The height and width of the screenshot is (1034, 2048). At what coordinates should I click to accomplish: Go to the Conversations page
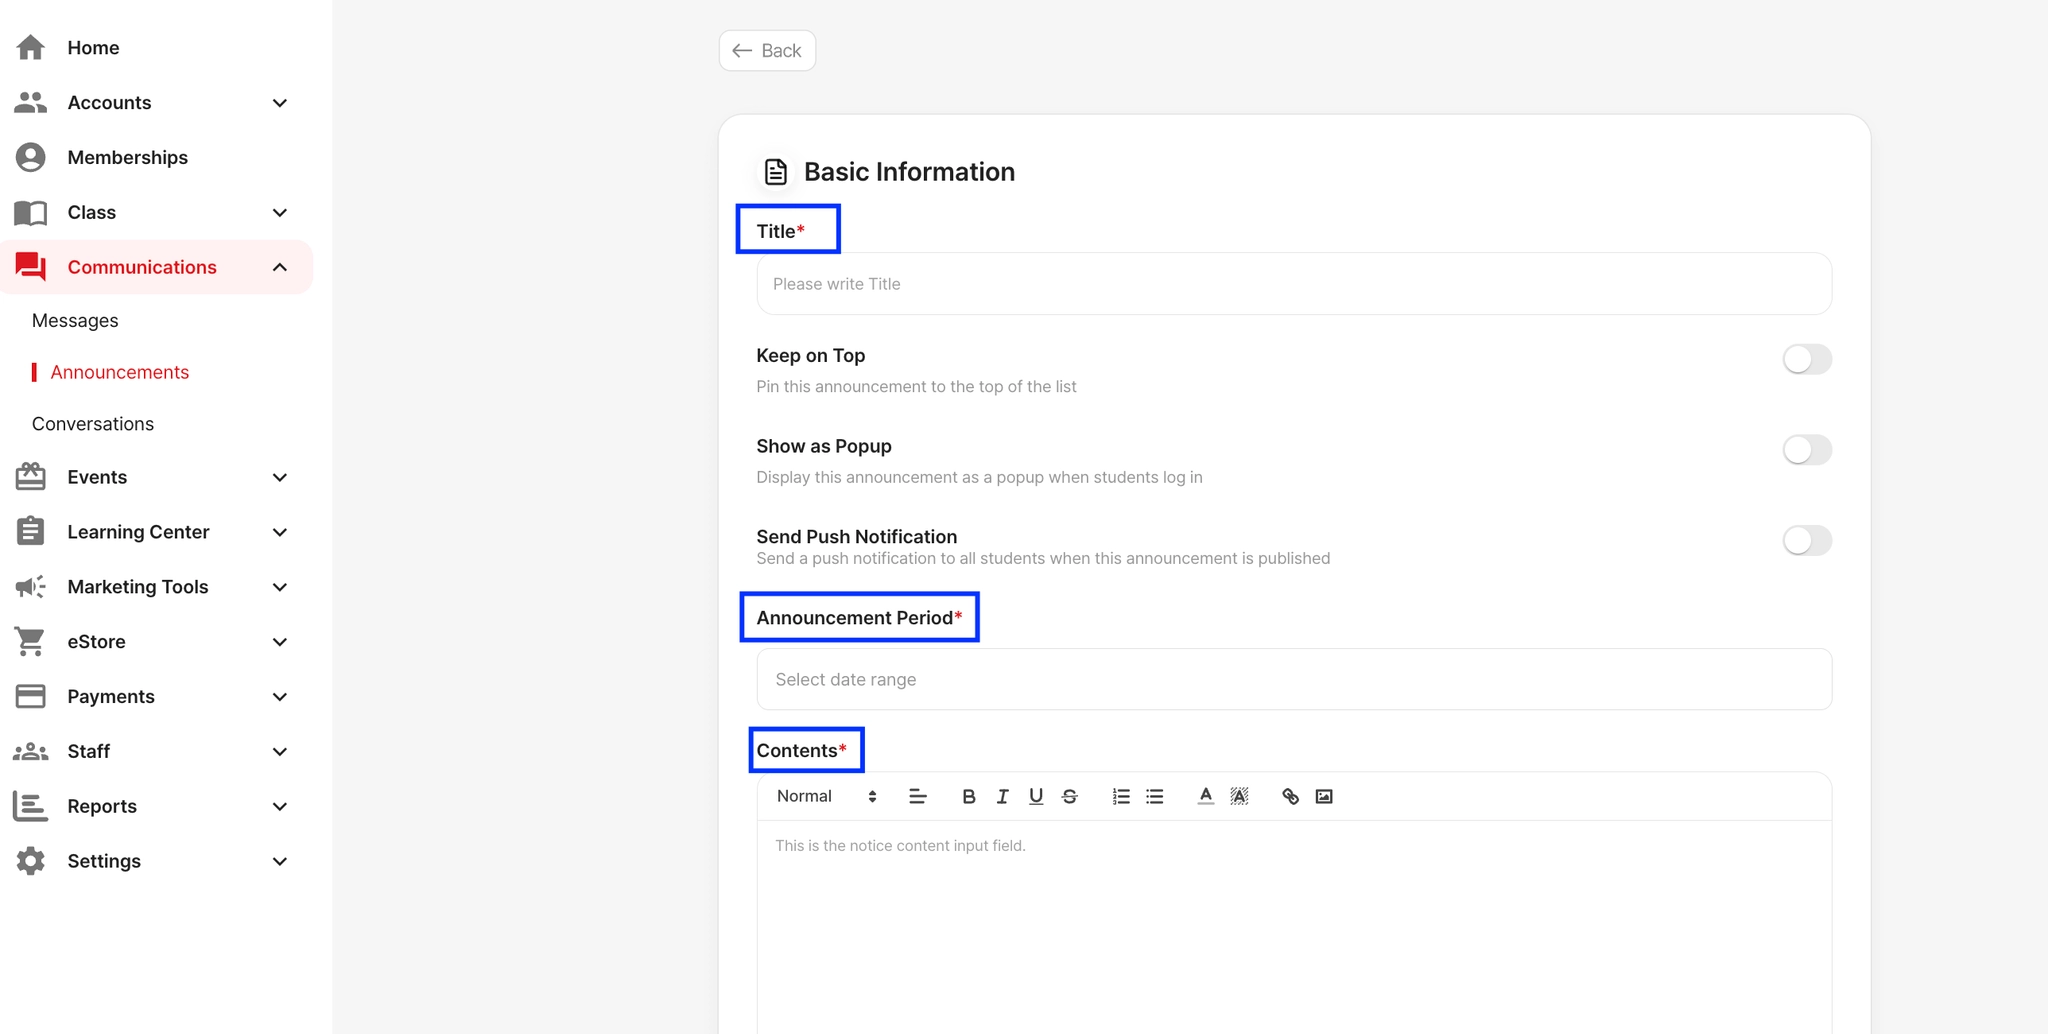[x=93, y=424]
